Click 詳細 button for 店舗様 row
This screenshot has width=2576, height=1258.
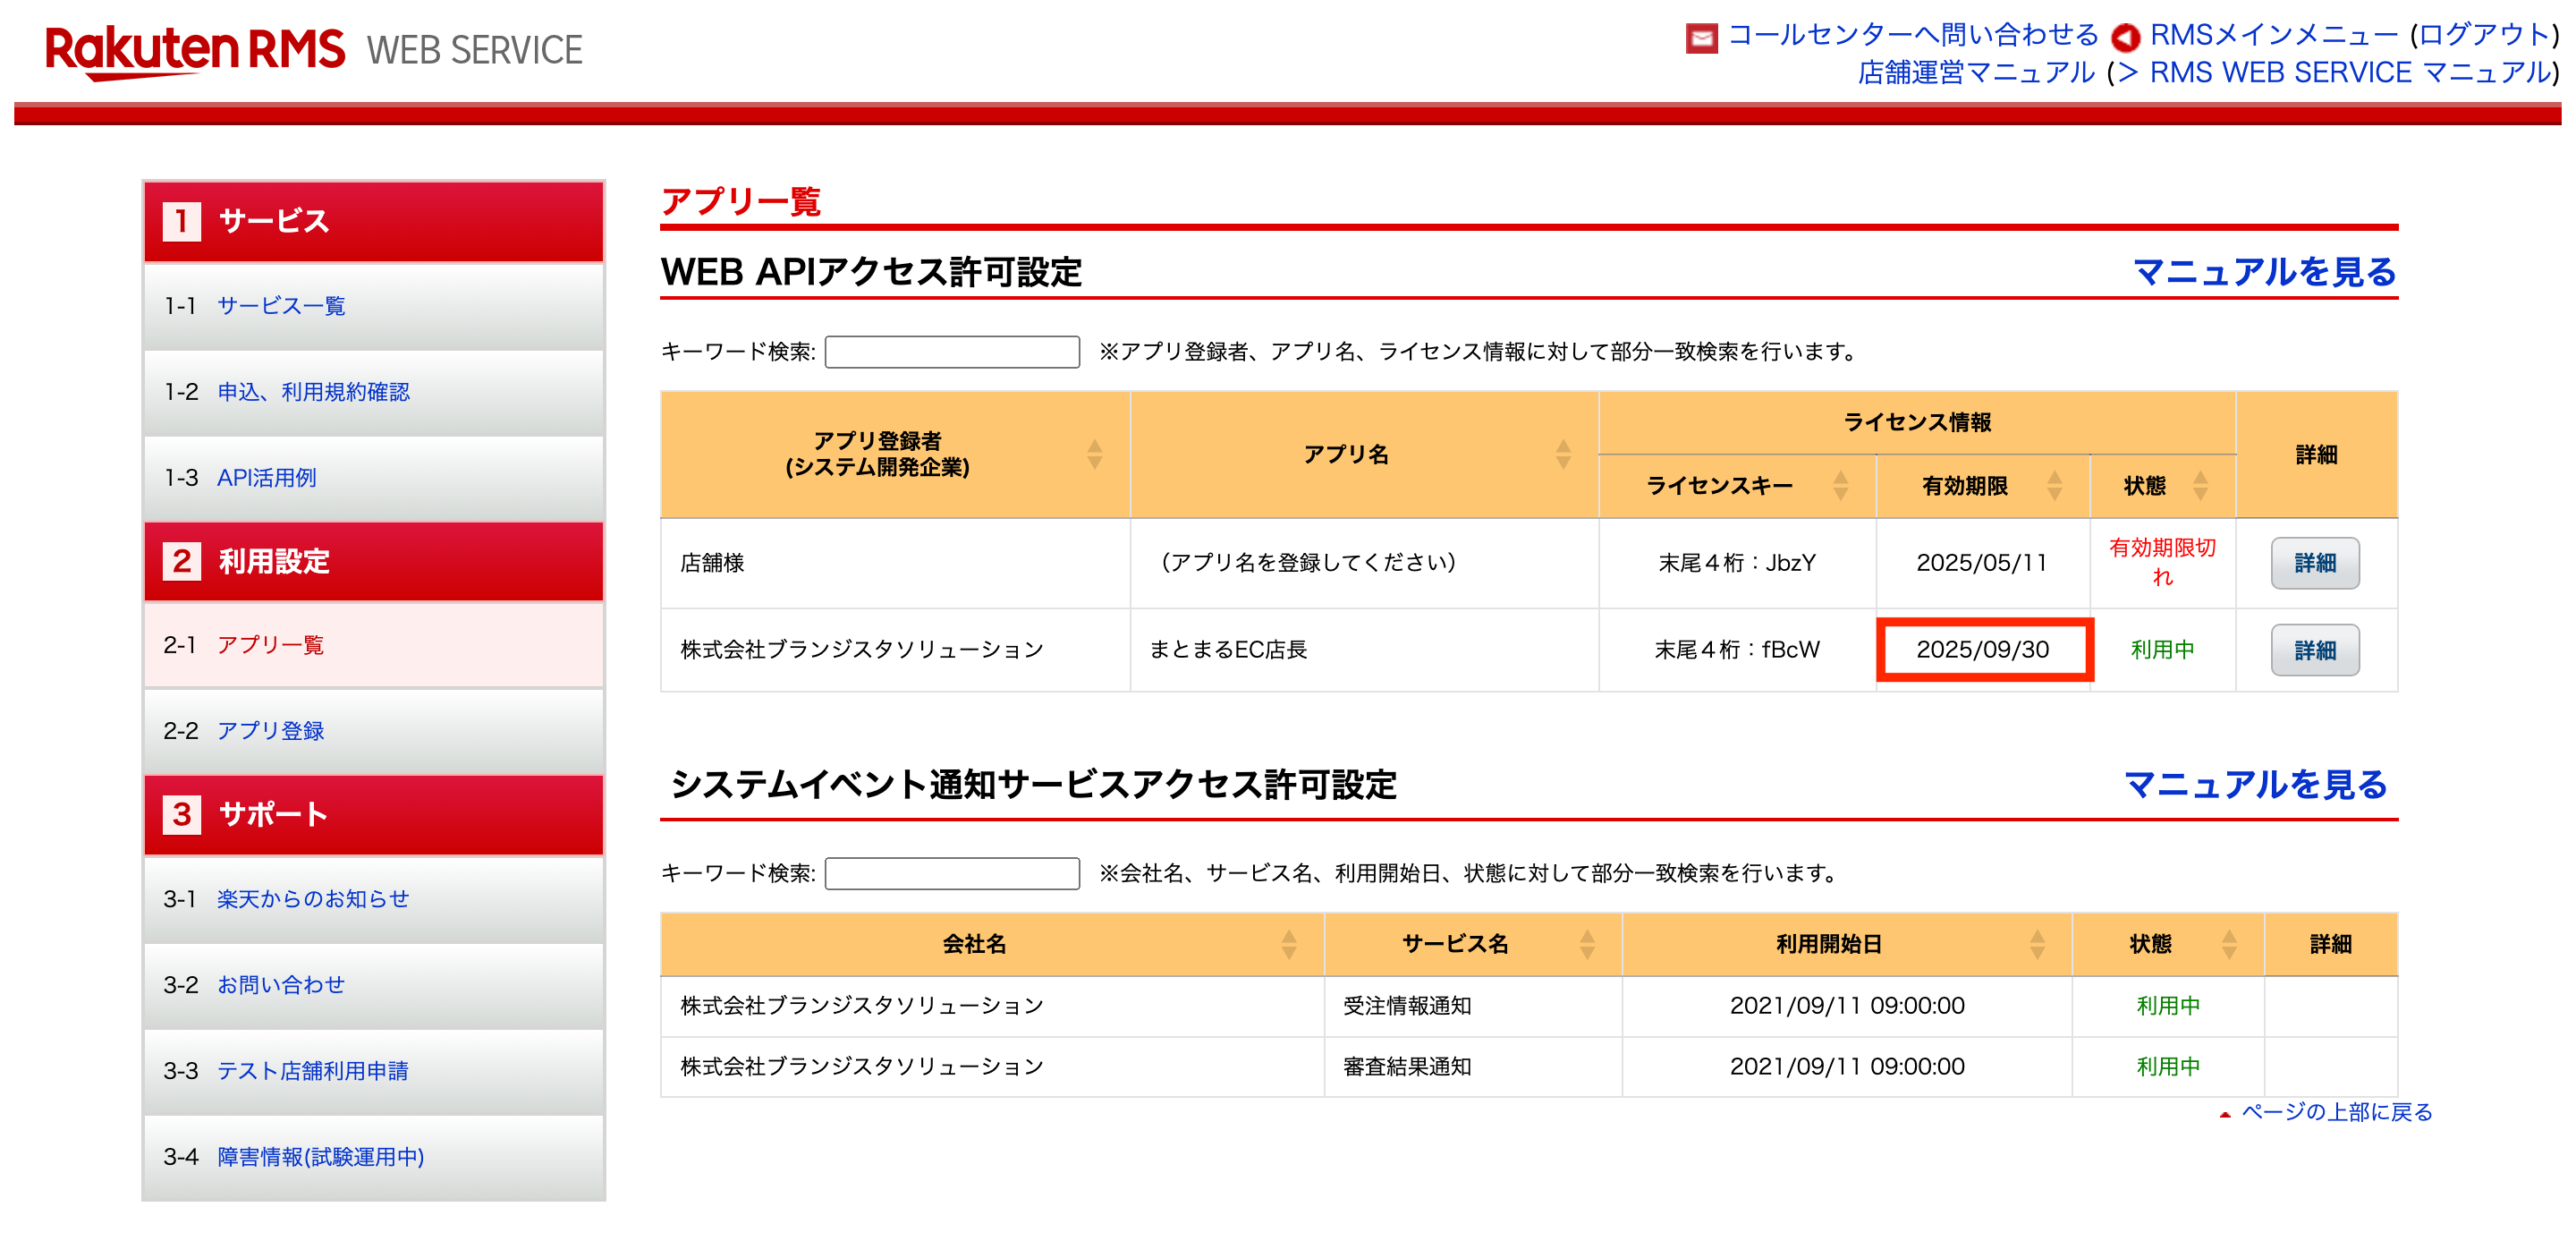(2315, 563)
